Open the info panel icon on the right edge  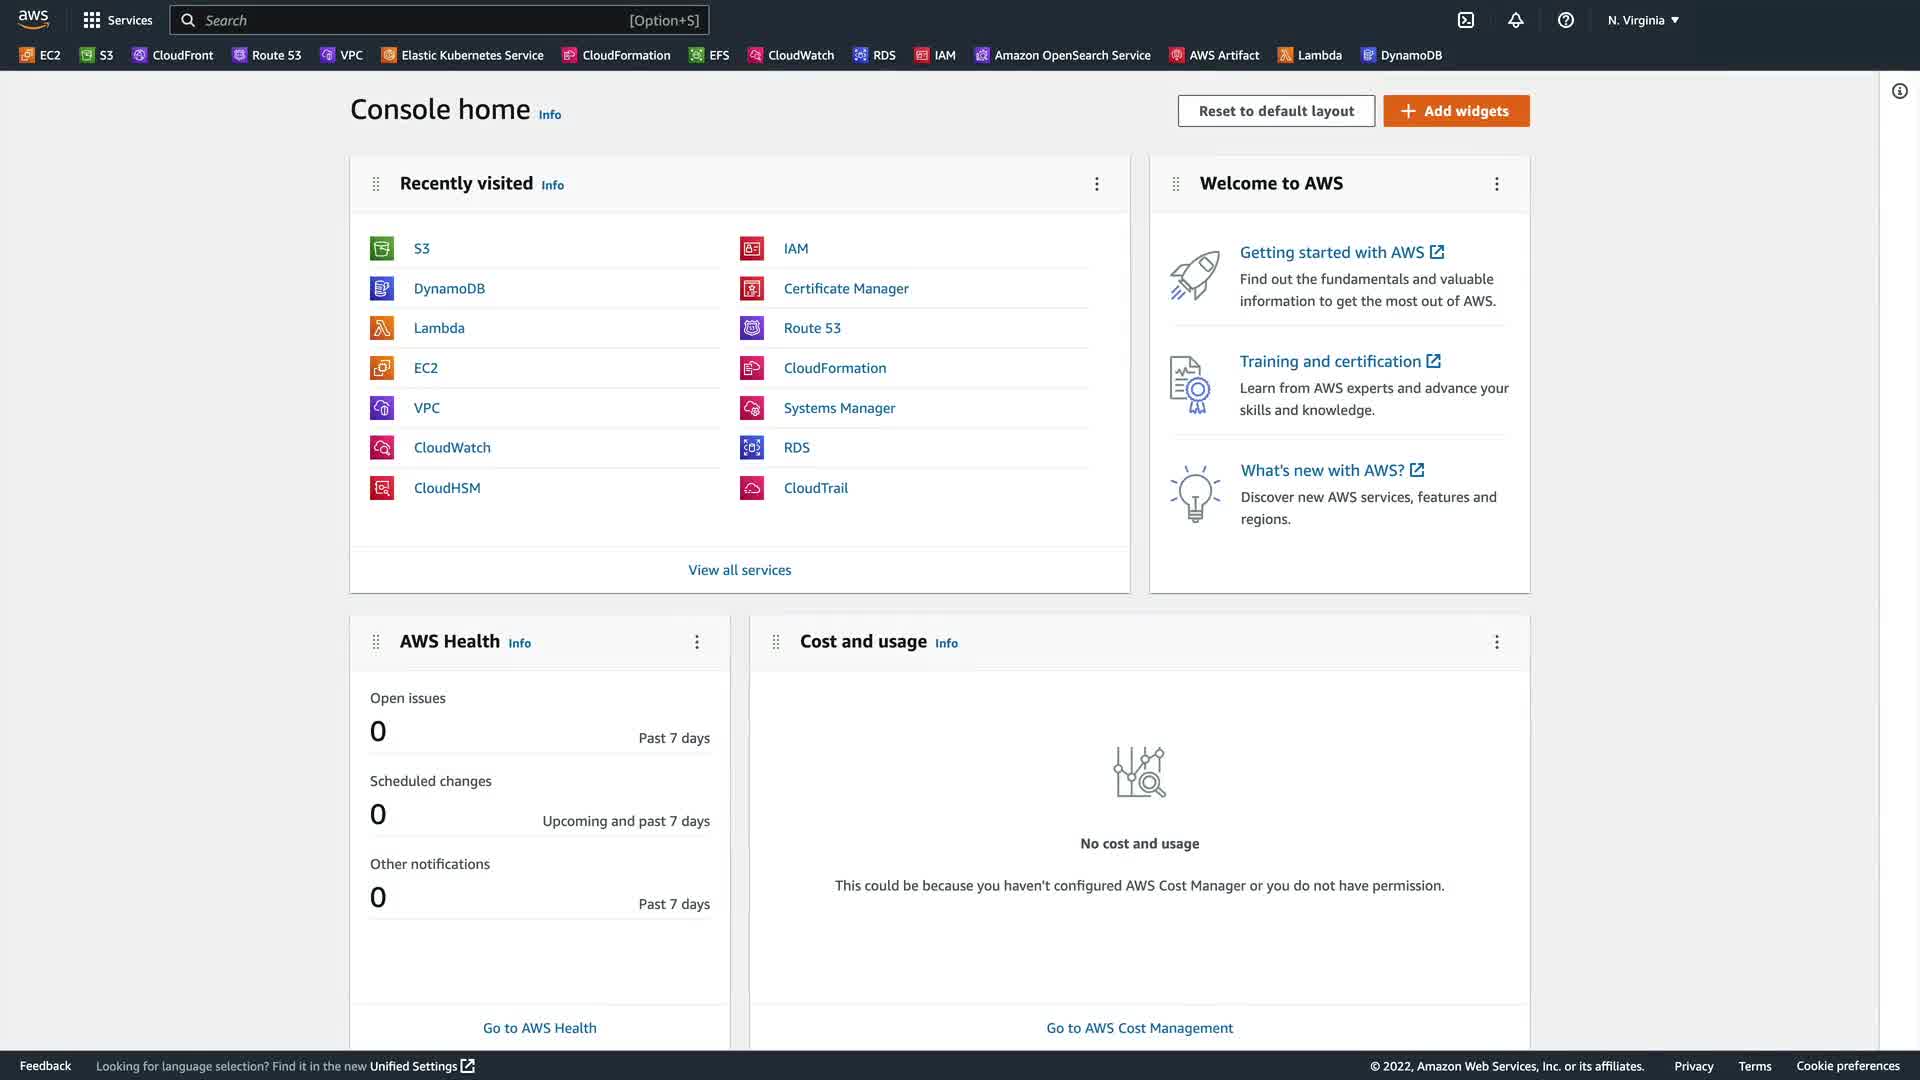pos(1899,91)
